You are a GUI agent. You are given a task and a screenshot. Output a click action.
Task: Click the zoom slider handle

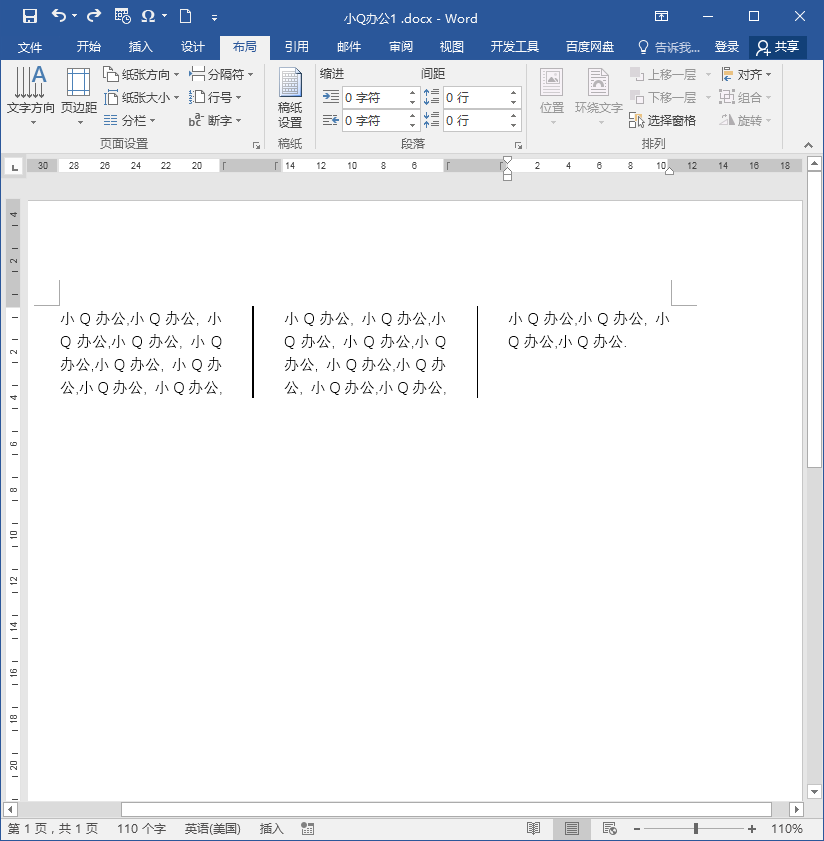coord(696,829)
